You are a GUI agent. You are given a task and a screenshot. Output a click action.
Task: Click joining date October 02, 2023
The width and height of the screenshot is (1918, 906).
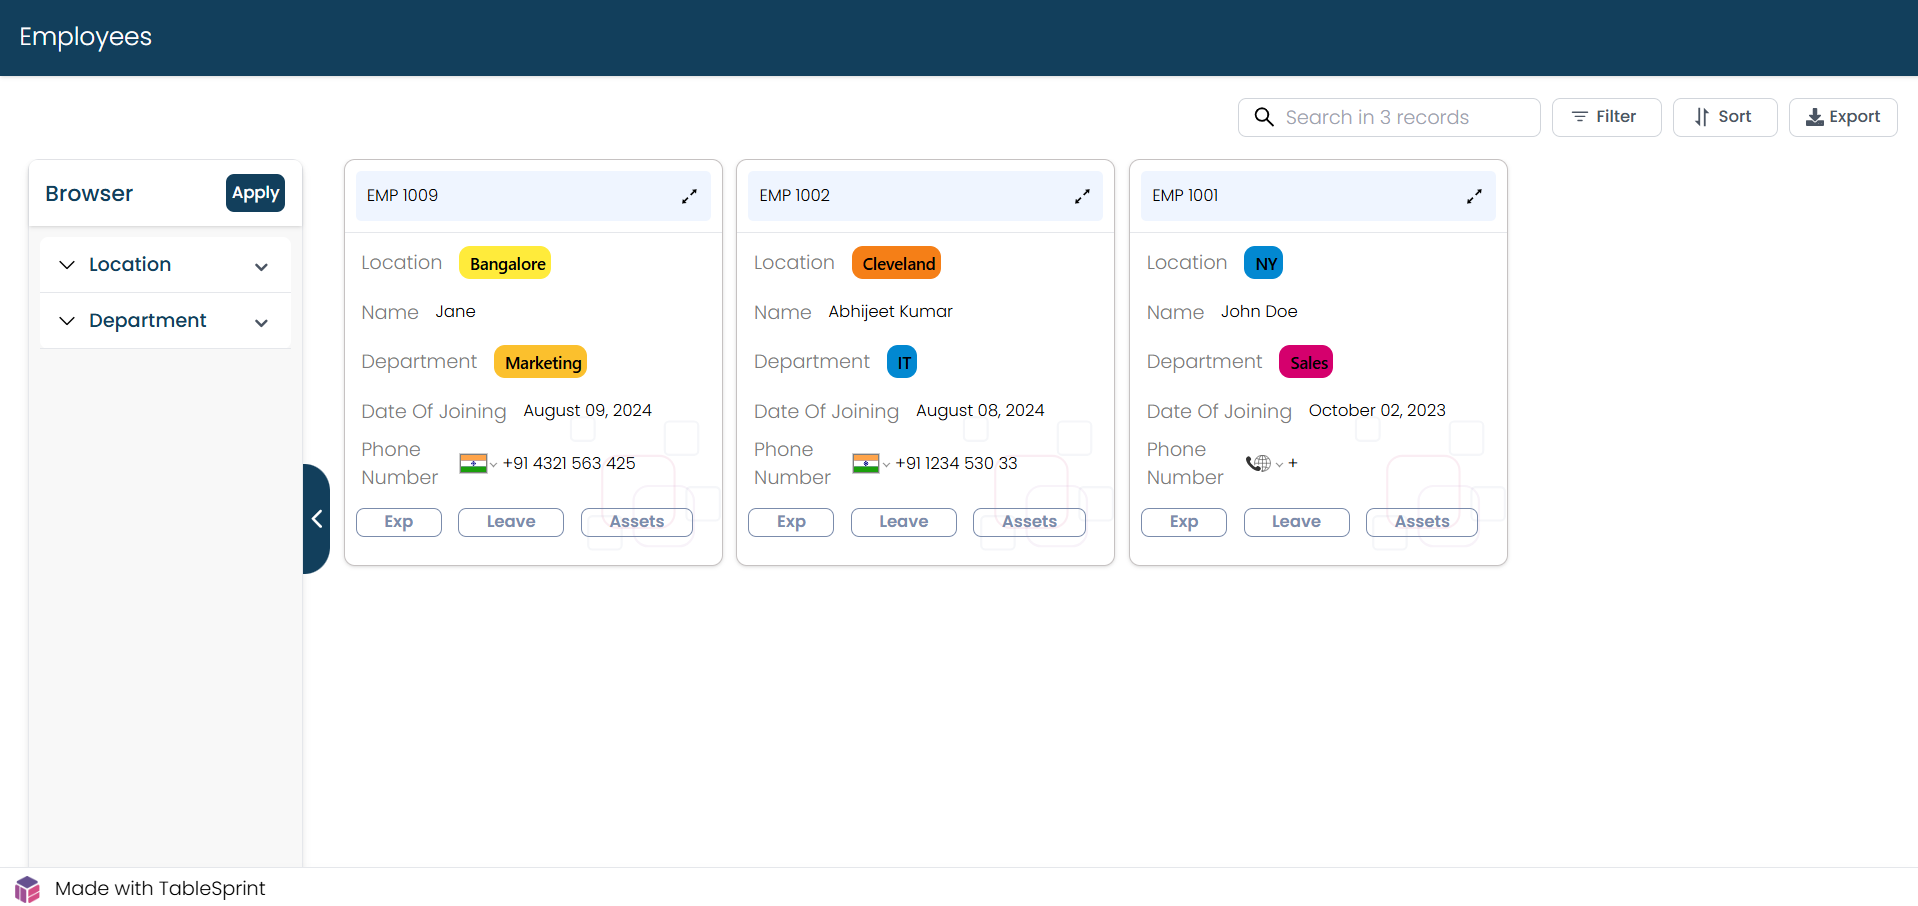pos(1377,411)
